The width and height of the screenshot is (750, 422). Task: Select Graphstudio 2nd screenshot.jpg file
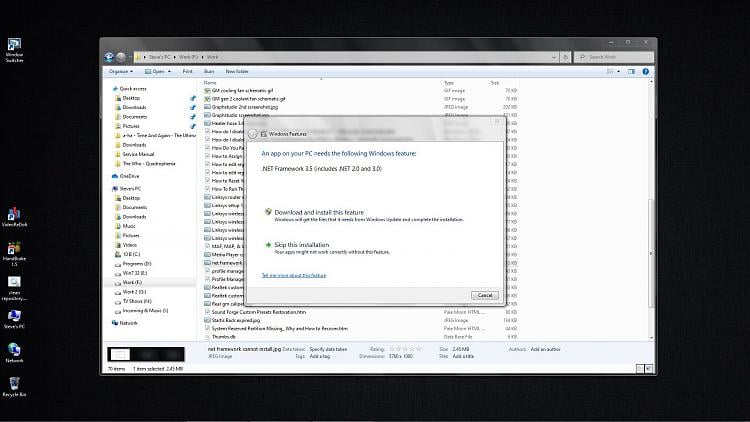point(244,107)
